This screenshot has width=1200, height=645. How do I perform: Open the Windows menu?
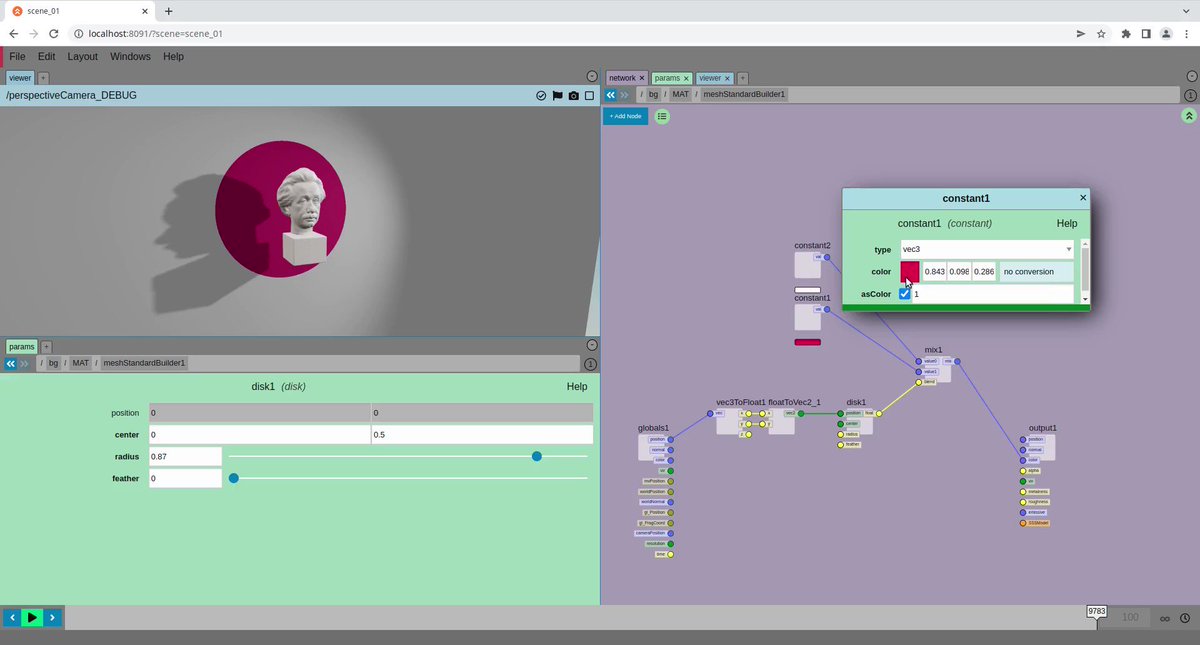point(130,57)
